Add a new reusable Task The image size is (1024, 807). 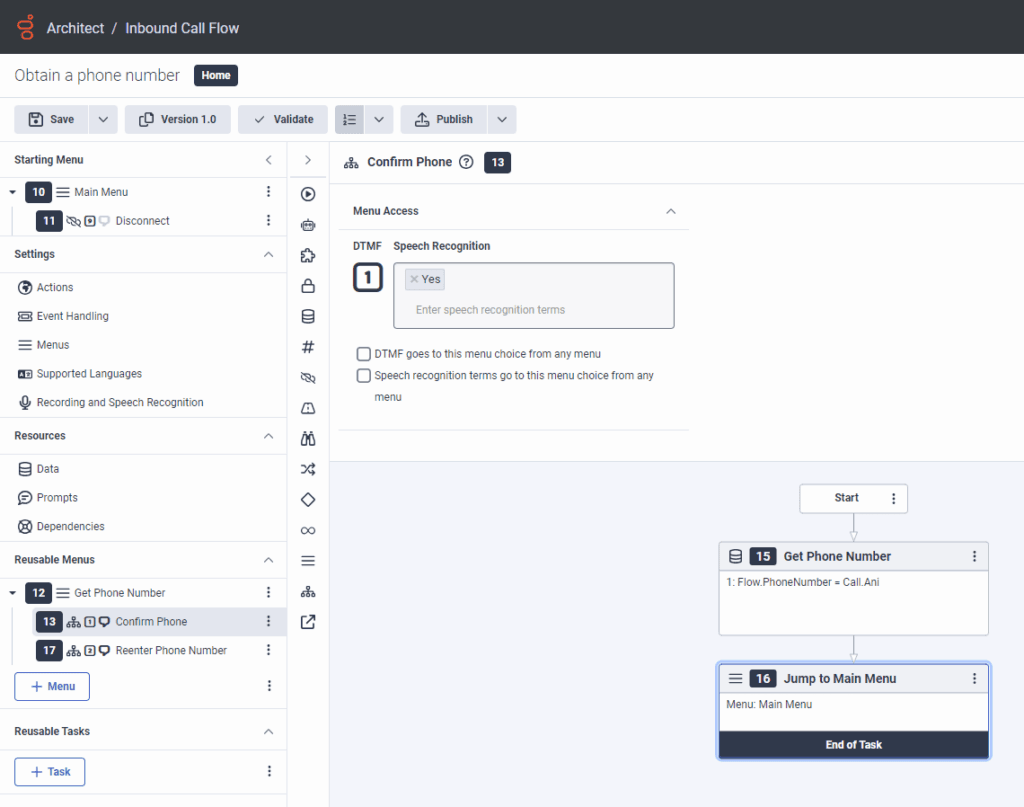[x=49, y=772]
